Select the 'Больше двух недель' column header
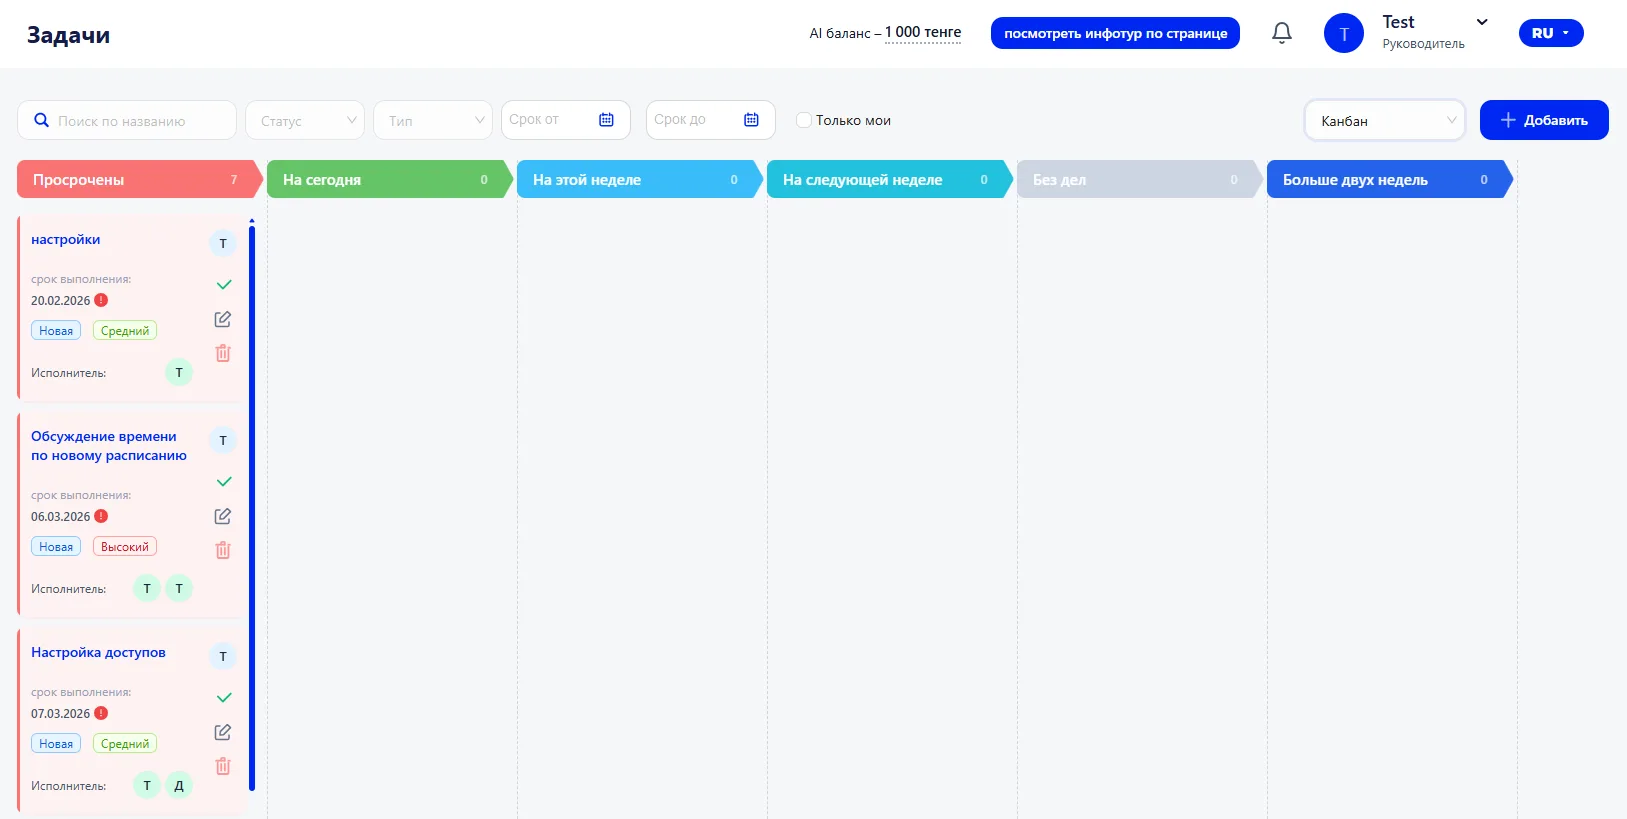1627x819 pixels. [x=1389, y=179]
